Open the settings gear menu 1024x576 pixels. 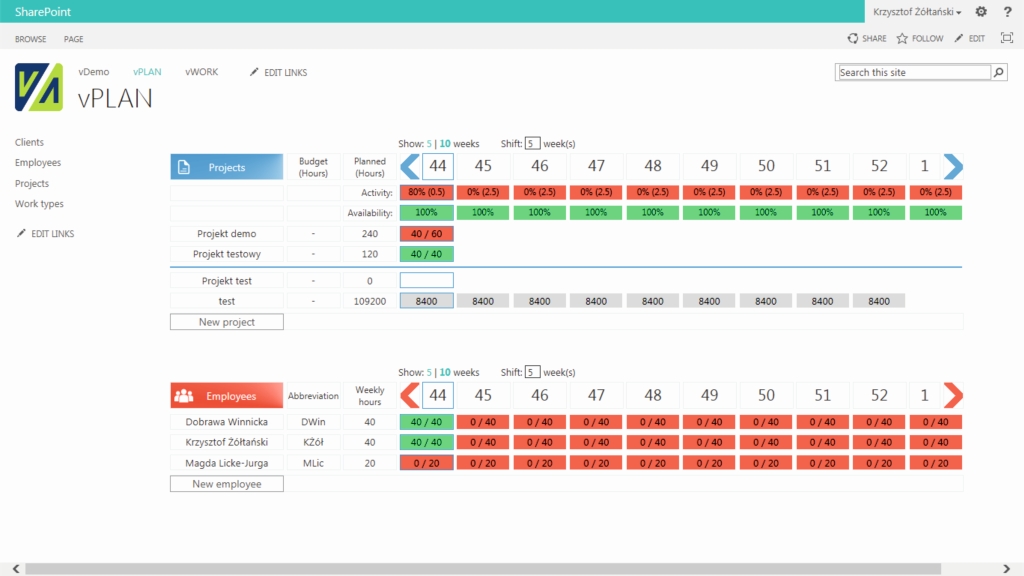click(981, 12)
